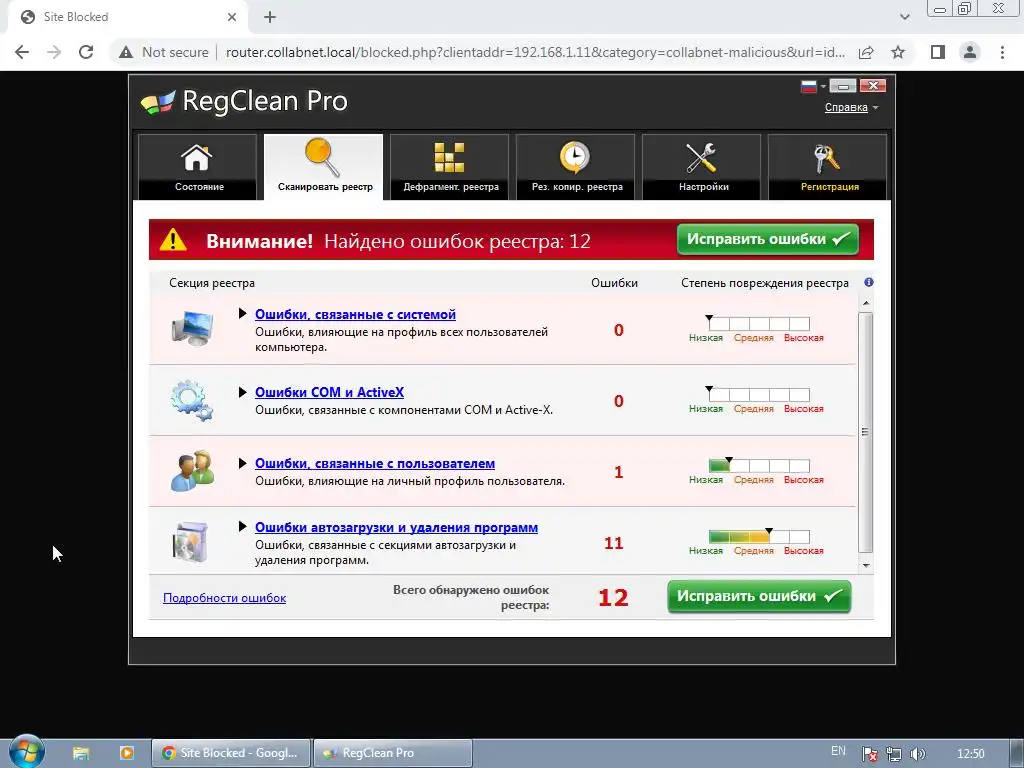Open the Справка help menu
1024x768 pixels.
coord(851,108)
